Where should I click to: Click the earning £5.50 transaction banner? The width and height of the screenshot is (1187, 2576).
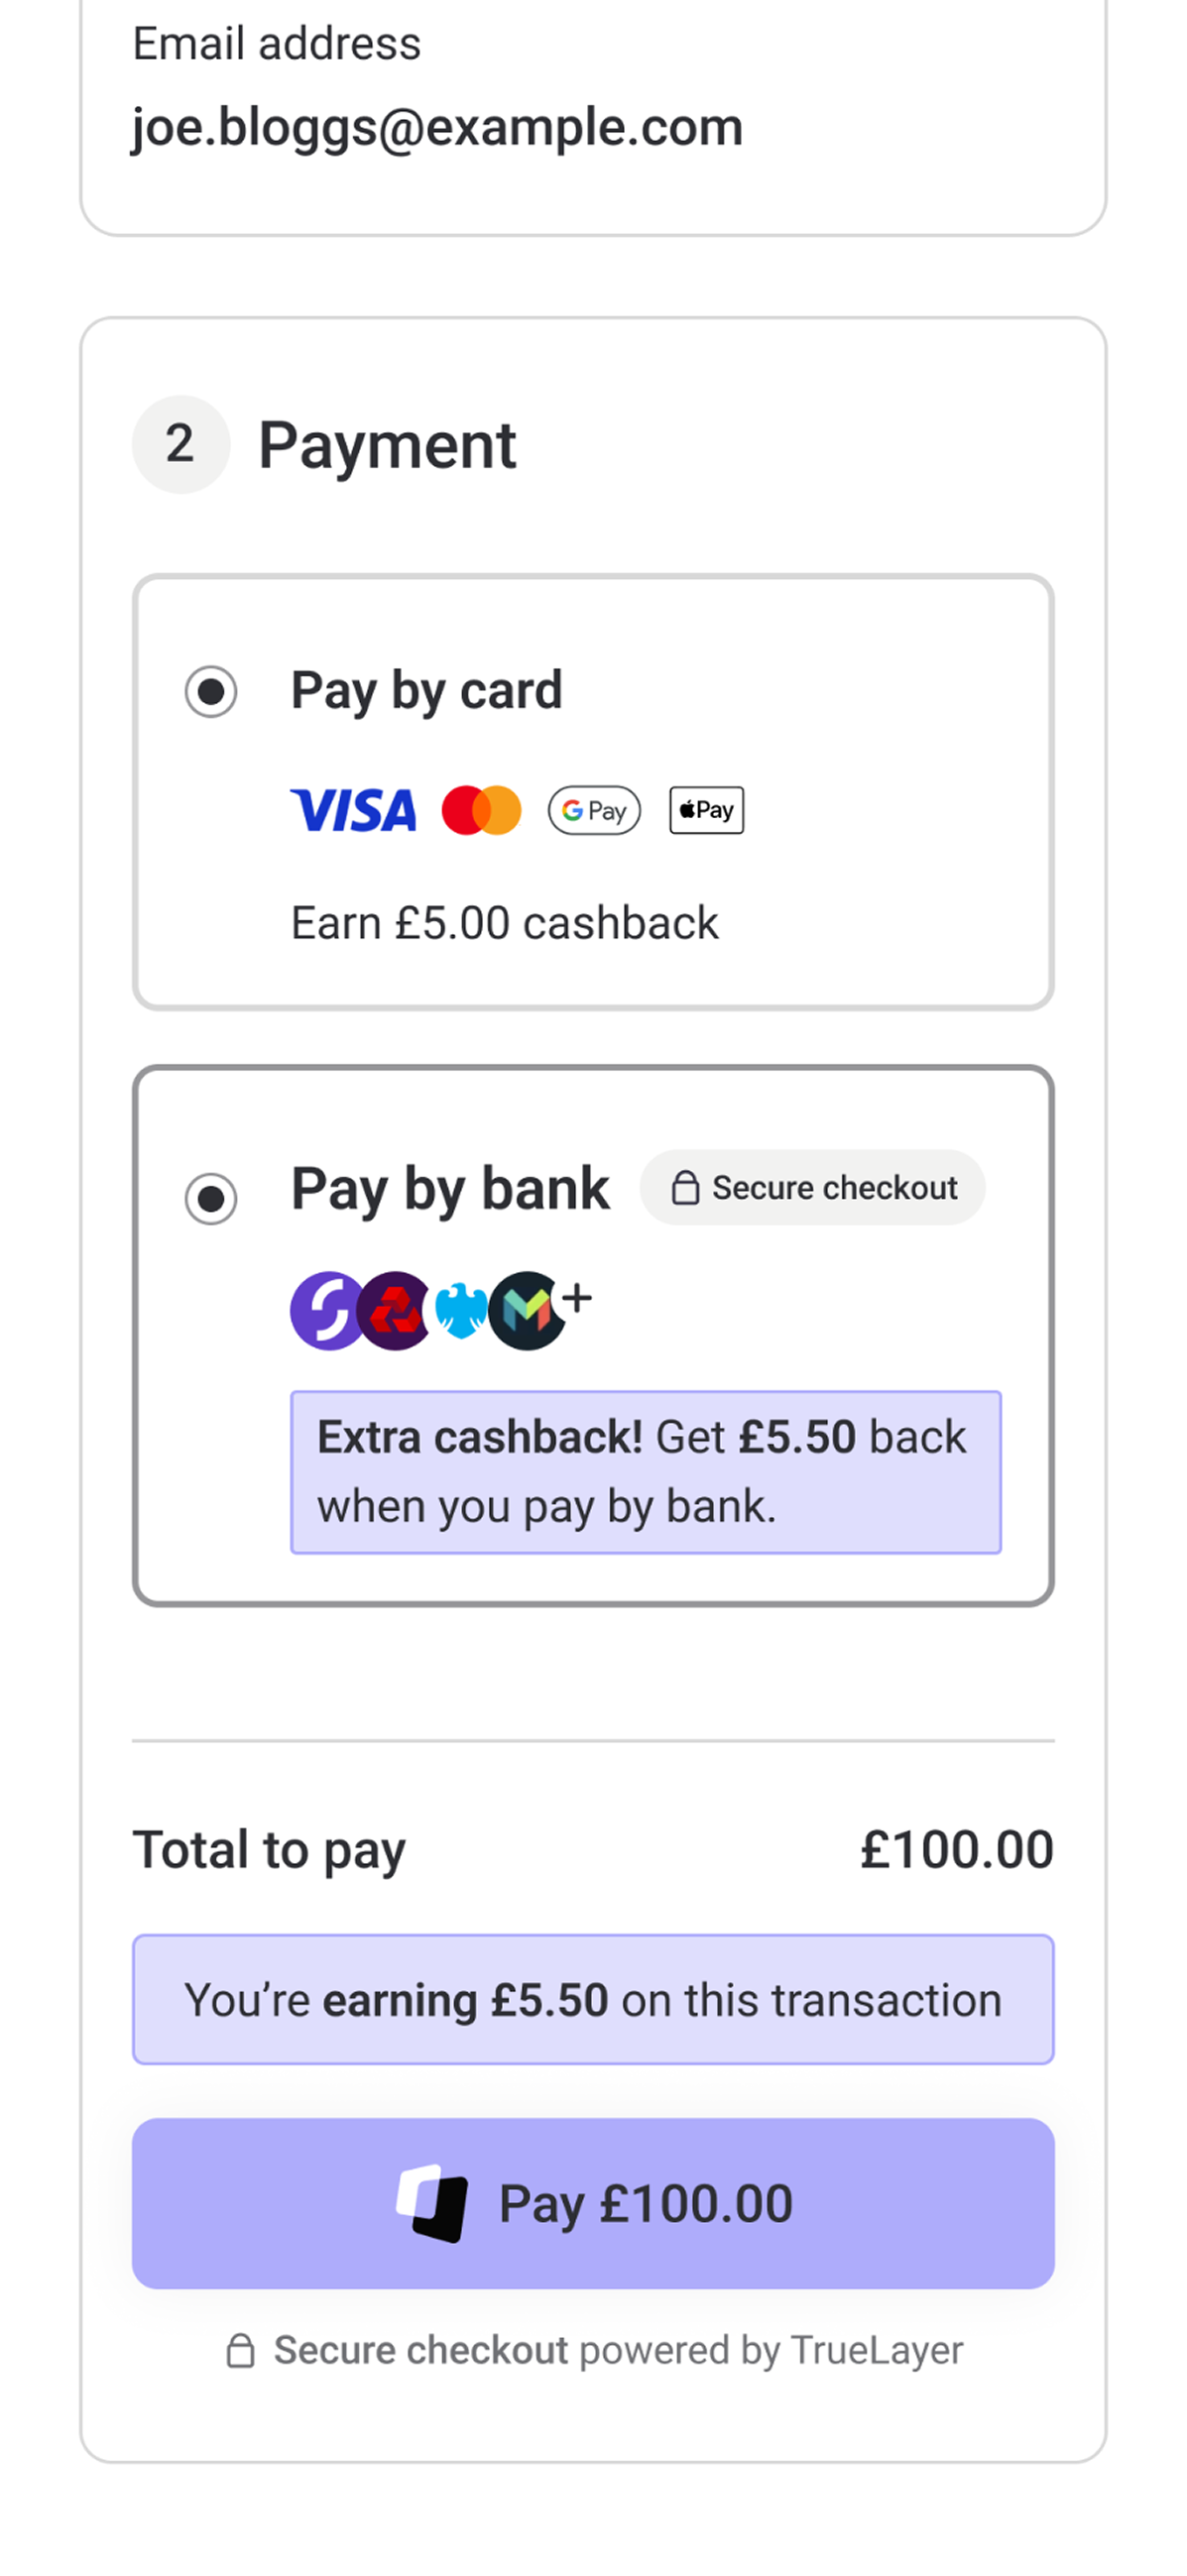[x=593, y=2000]
